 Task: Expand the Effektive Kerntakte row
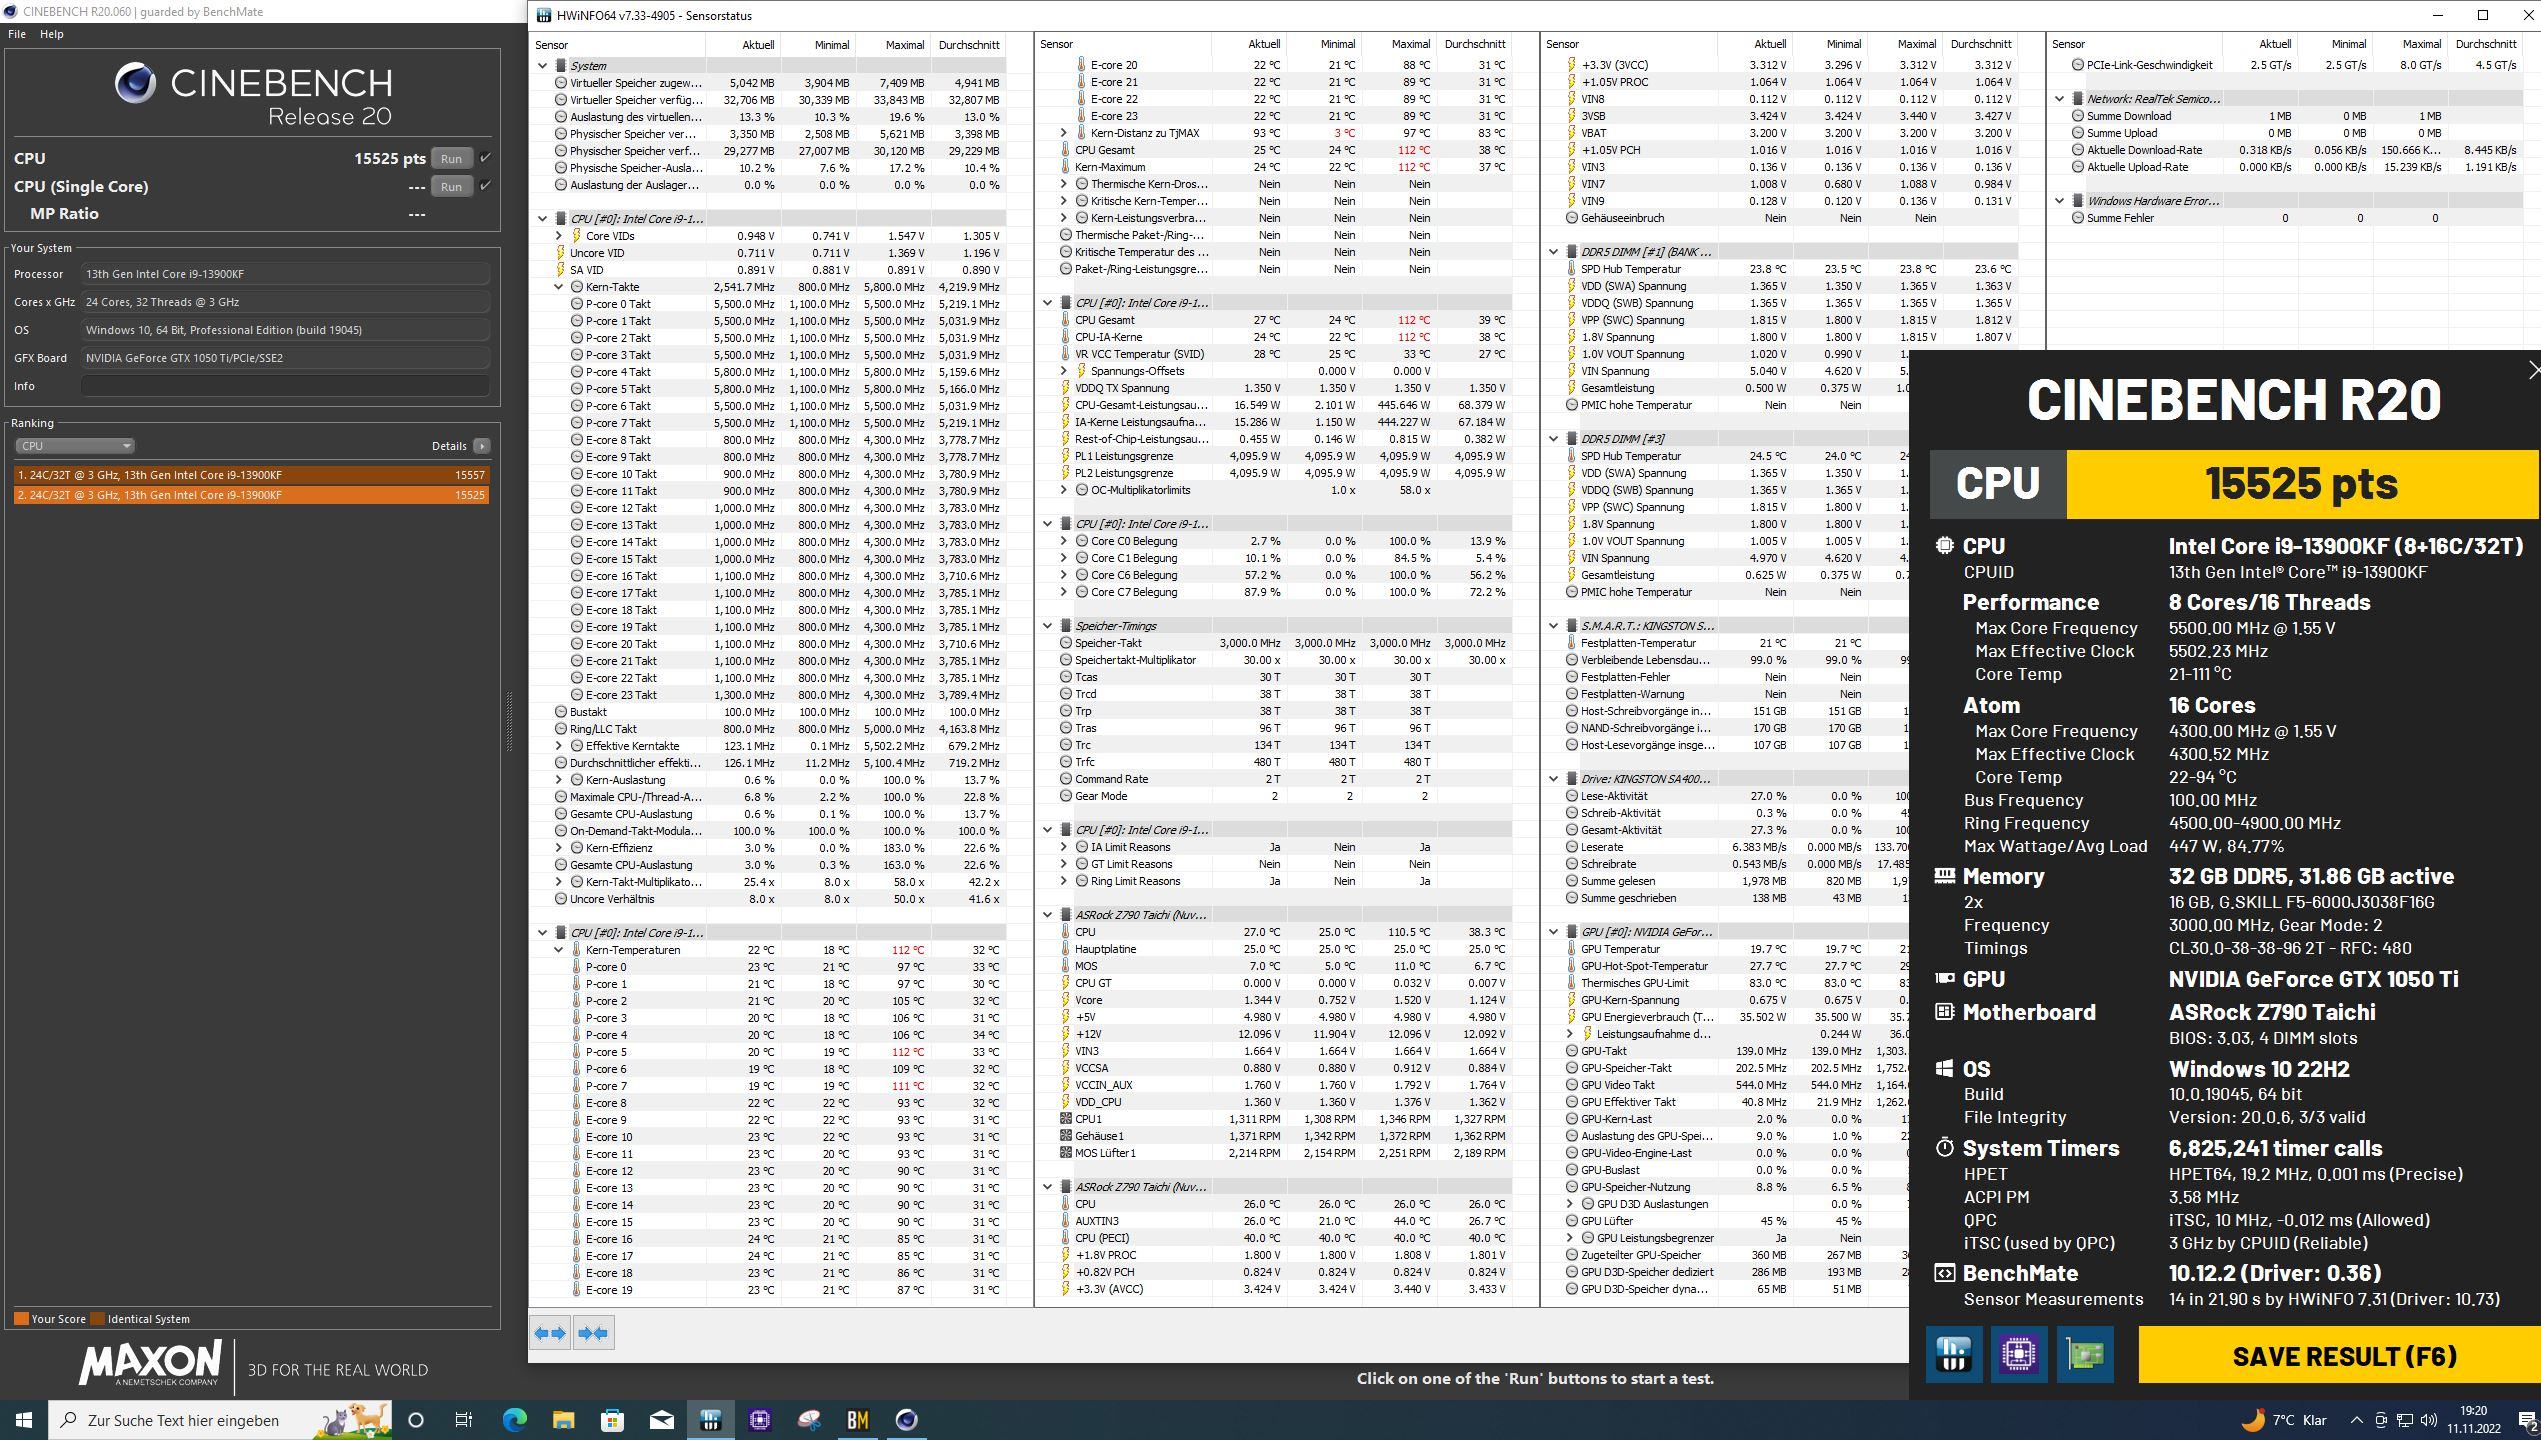559,746
